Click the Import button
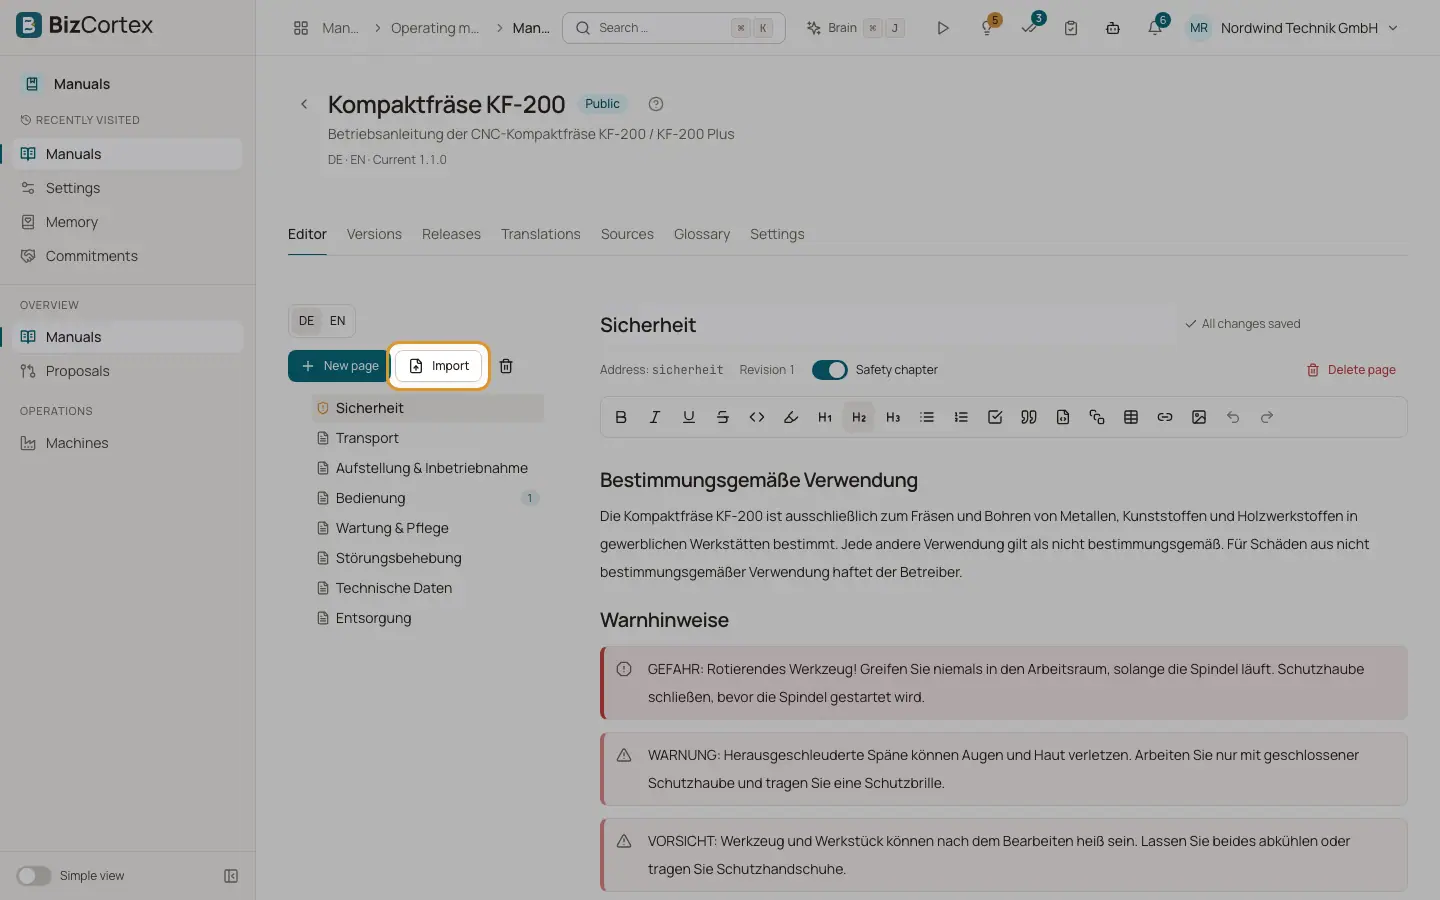Screen dimensions: 1440x900 439,366
